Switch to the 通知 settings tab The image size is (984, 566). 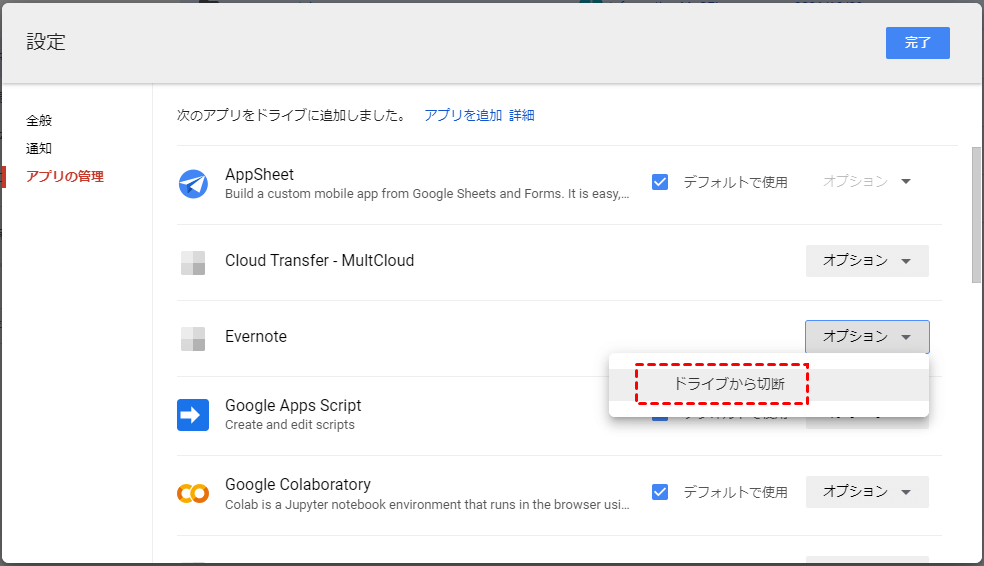coord(39,149)
